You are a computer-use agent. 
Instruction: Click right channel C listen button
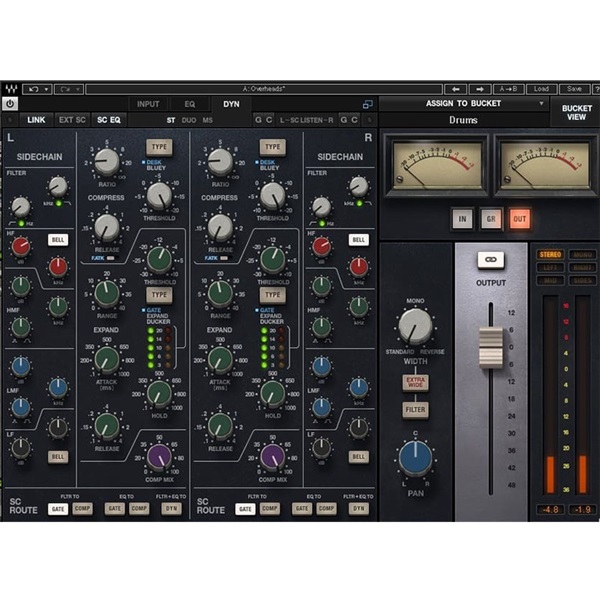pyautogui.click(x=355, y=120)
